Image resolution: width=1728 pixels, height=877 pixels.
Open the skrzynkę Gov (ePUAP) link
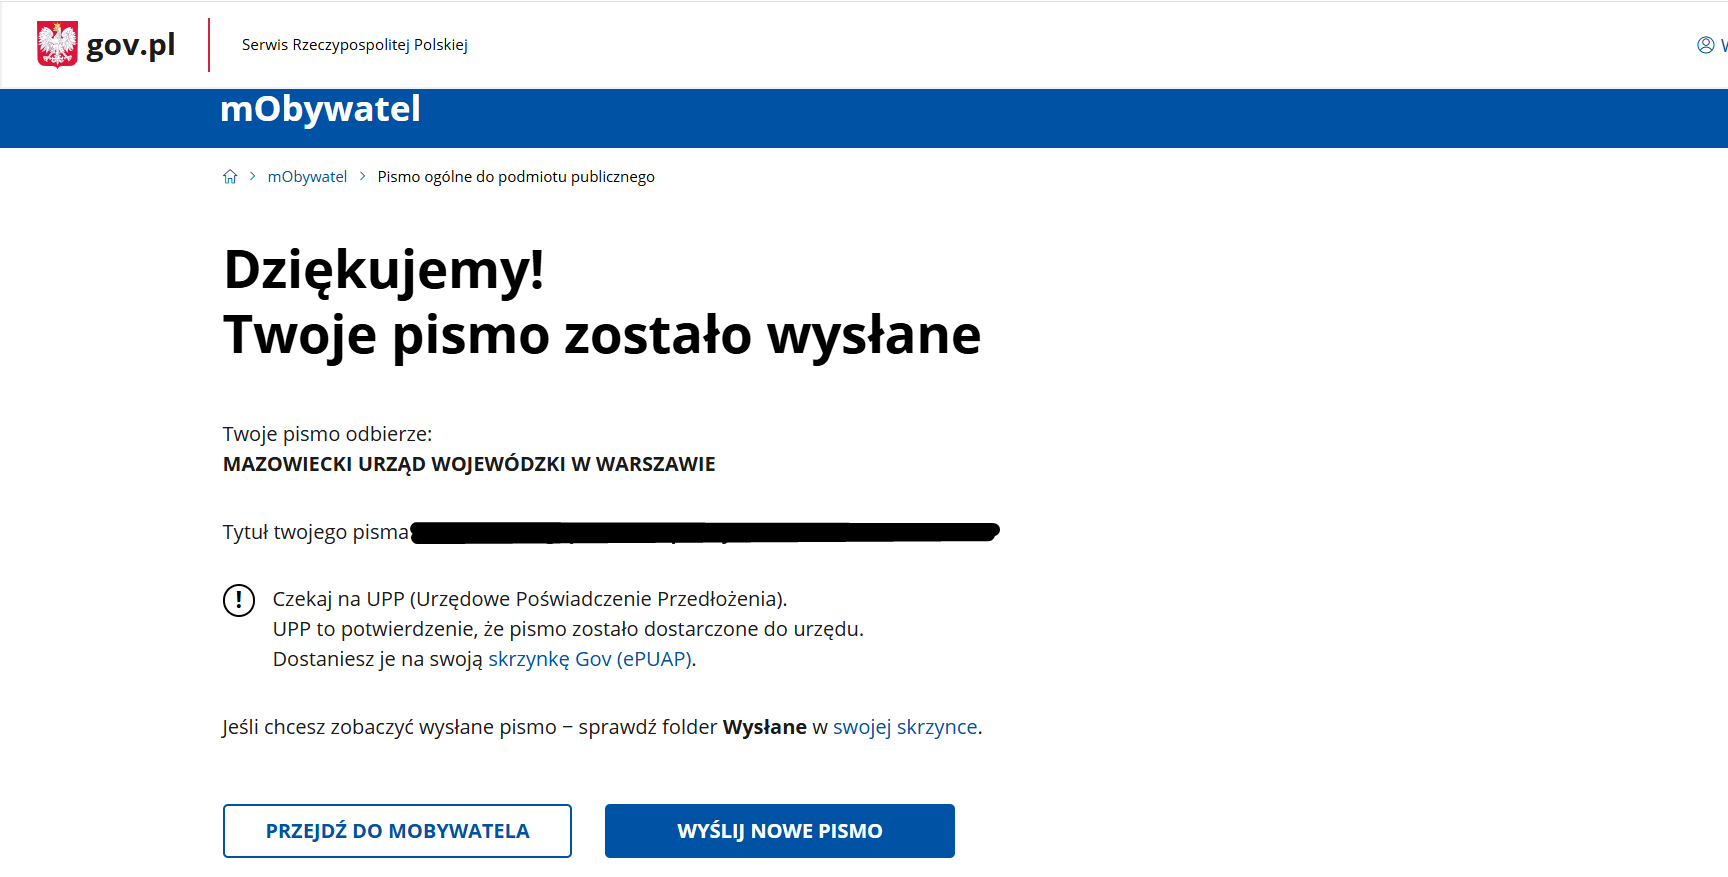pyautogui.click(x=589, y=659)
